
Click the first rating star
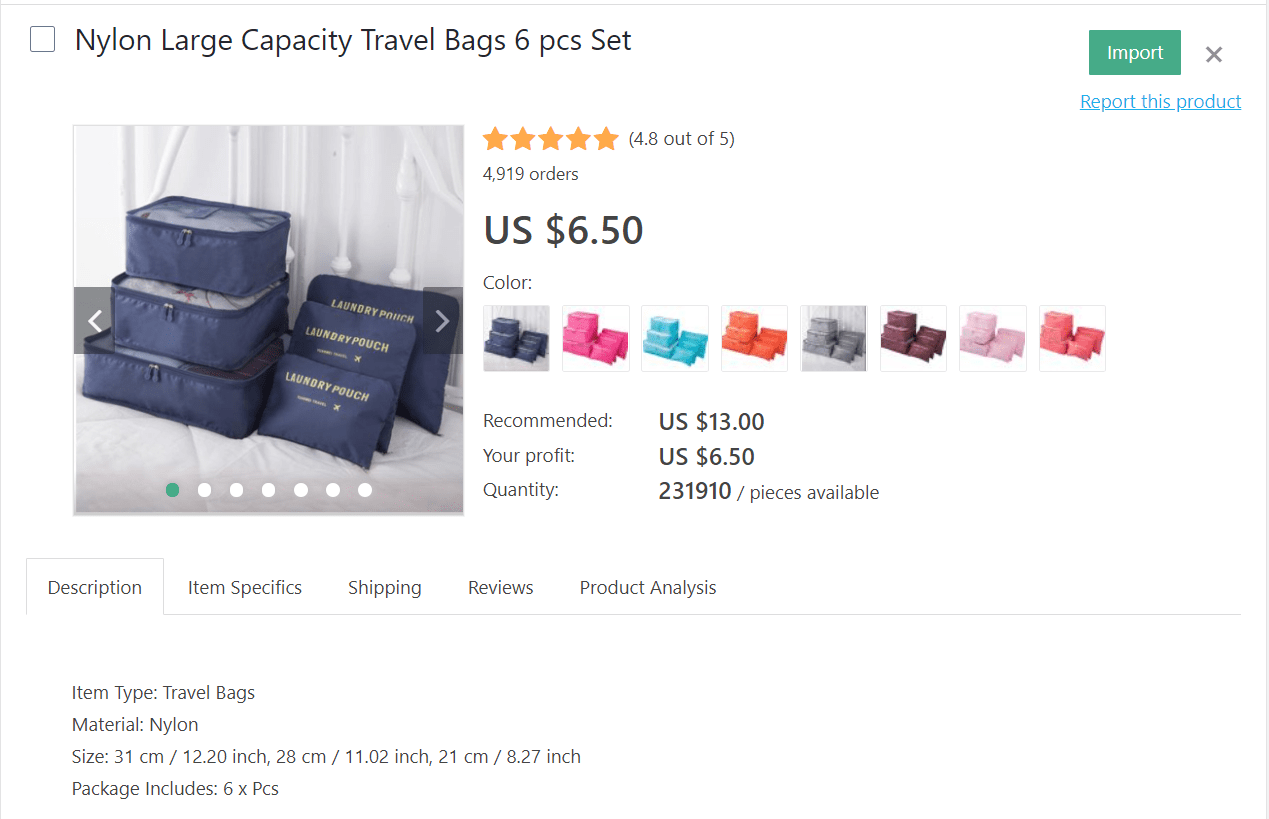tap(495, 138)
